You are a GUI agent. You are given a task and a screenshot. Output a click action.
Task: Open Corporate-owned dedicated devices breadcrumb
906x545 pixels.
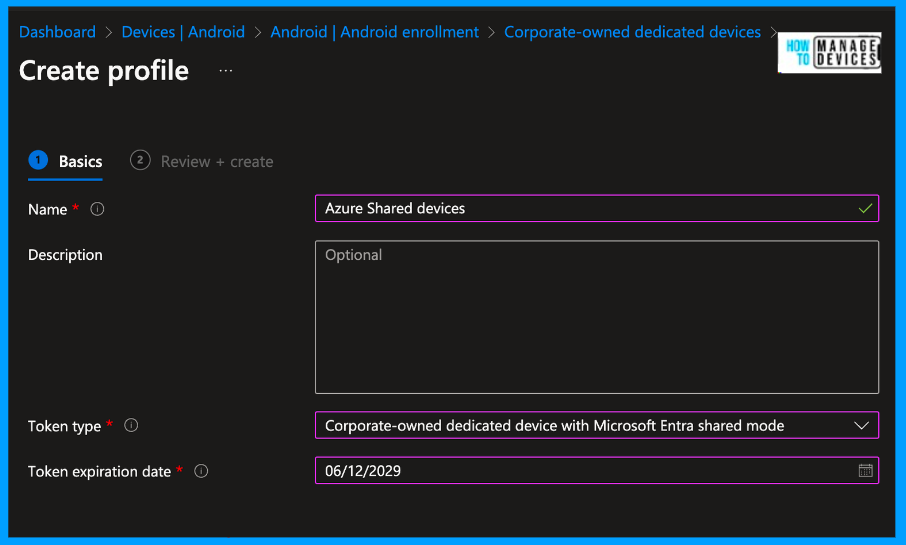(632, 32)
